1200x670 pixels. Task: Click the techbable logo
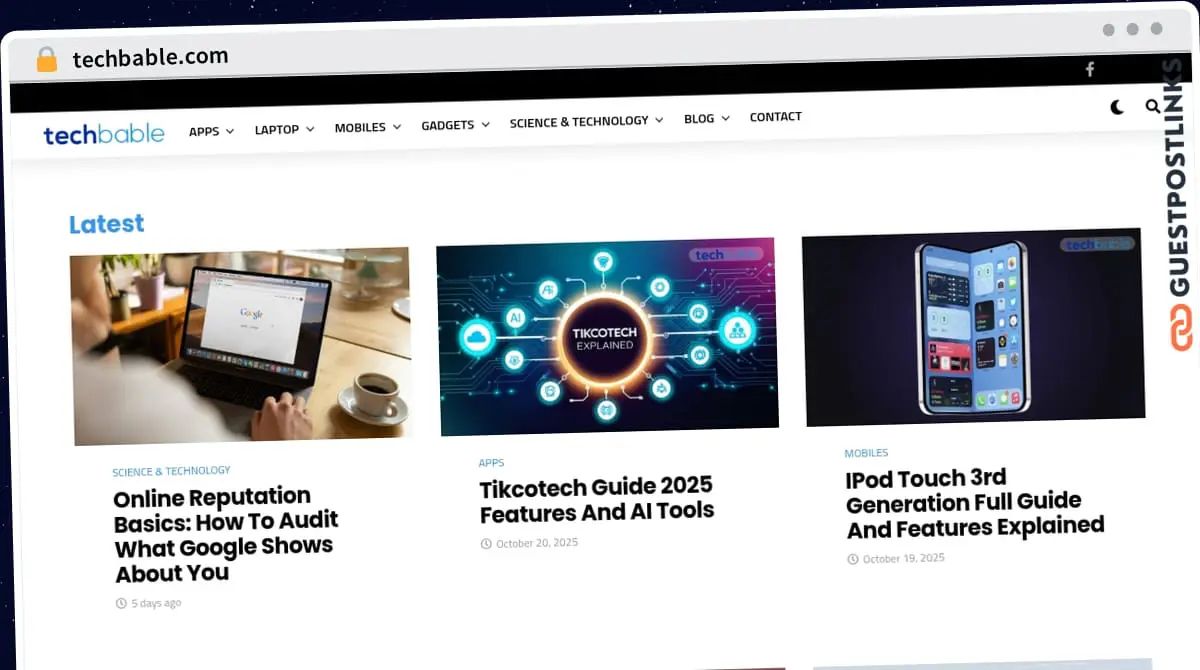103,133
